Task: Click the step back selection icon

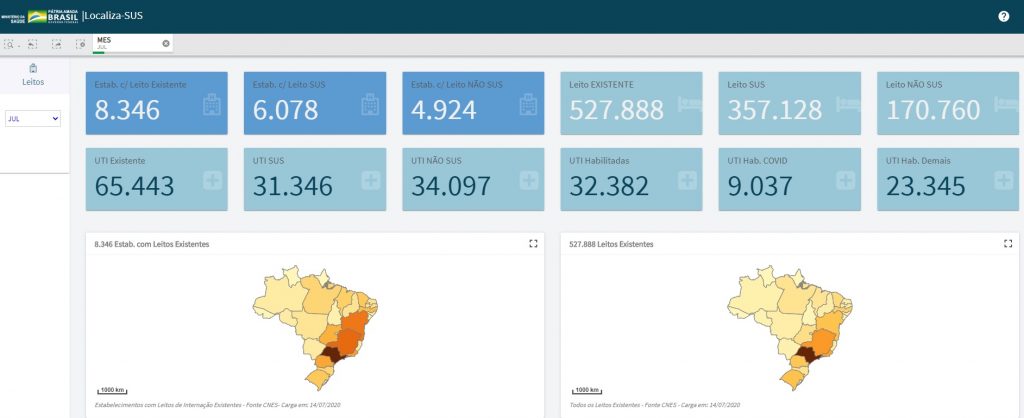Action: (x=33, y=44)
